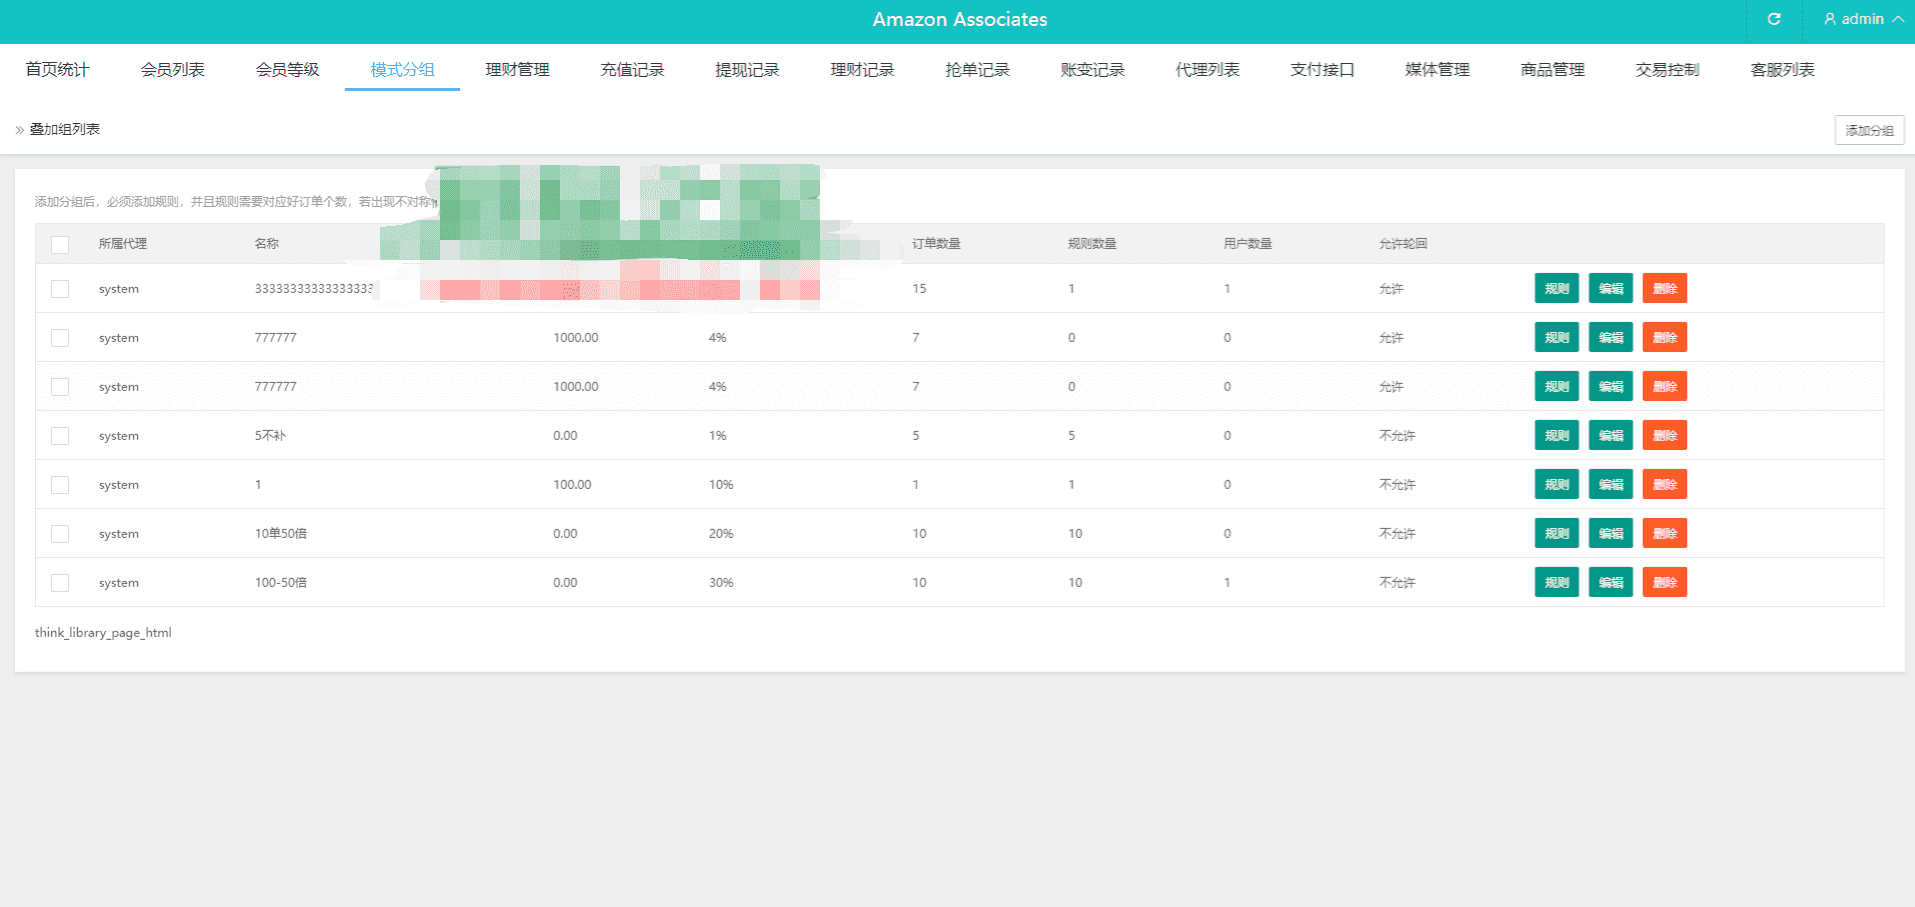
Task: Click the 添加分组 button
Action: click(1869, 130)
